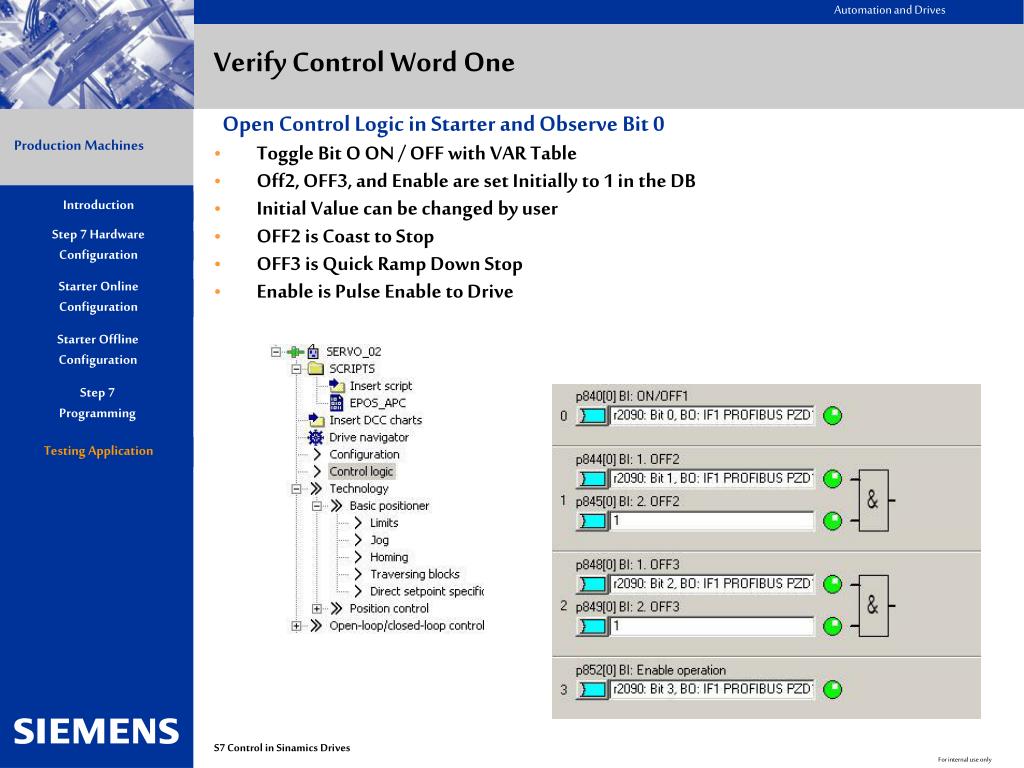1024x768 pixels.
Task: Expand the Position control tree node
Action: point(317,608)
